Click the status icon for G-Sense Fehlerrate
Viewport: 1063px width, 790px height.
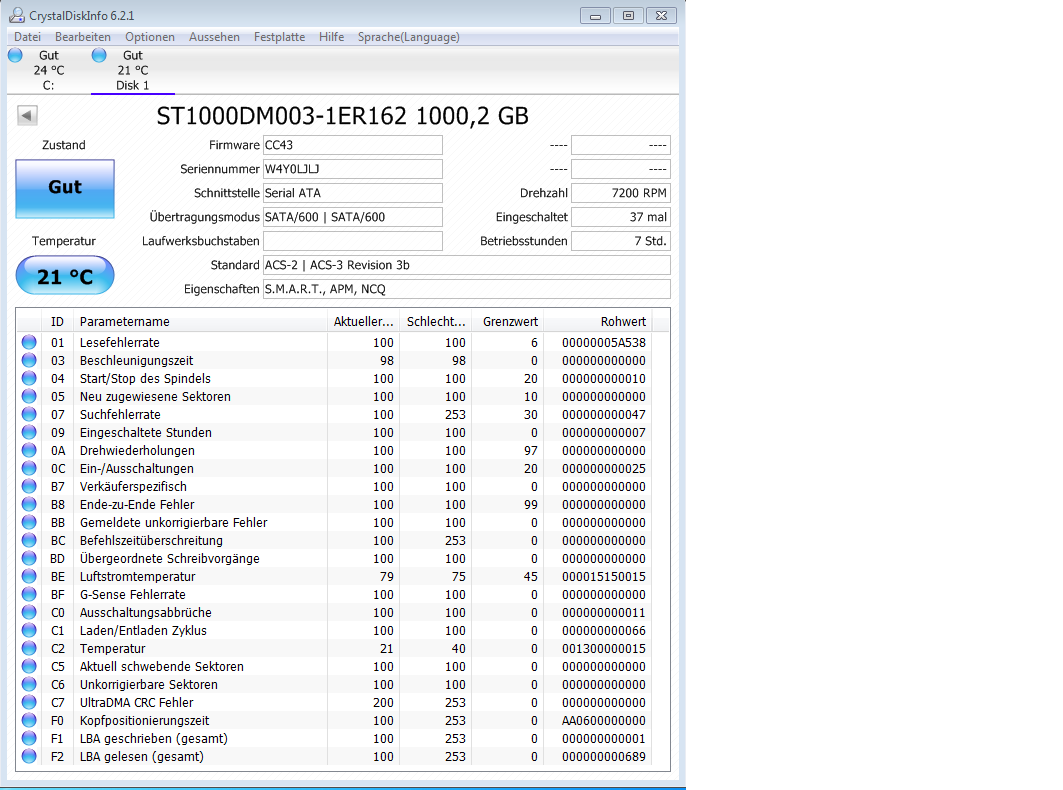point(29,594)
